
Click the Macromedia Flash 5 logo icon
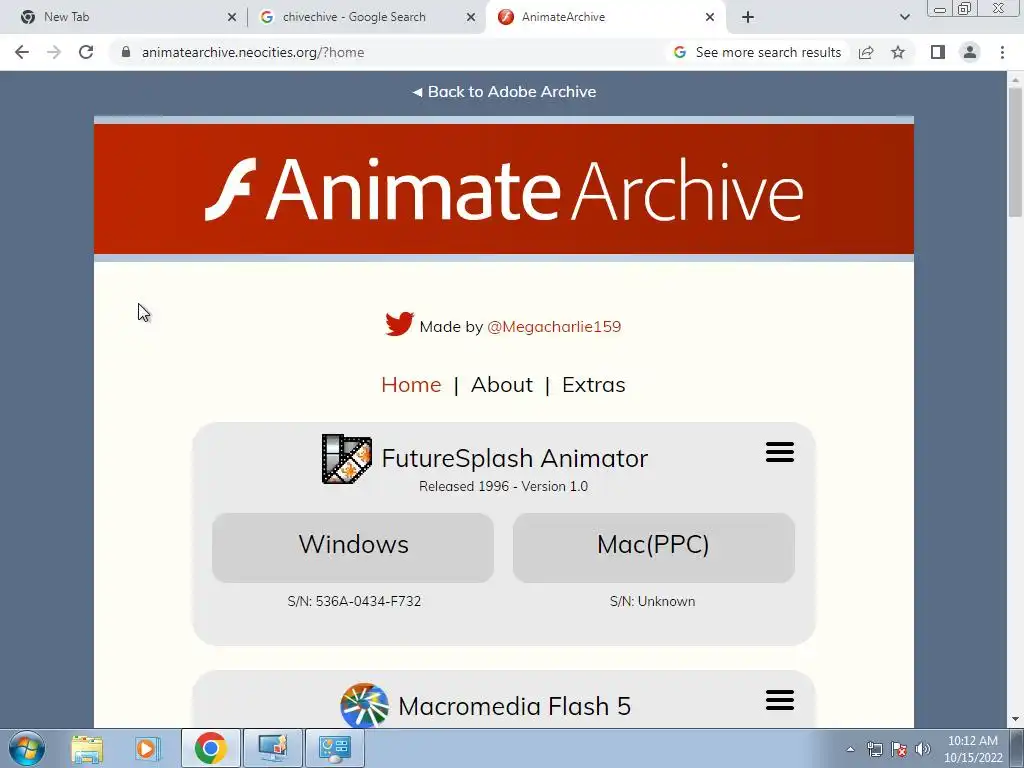364,705
